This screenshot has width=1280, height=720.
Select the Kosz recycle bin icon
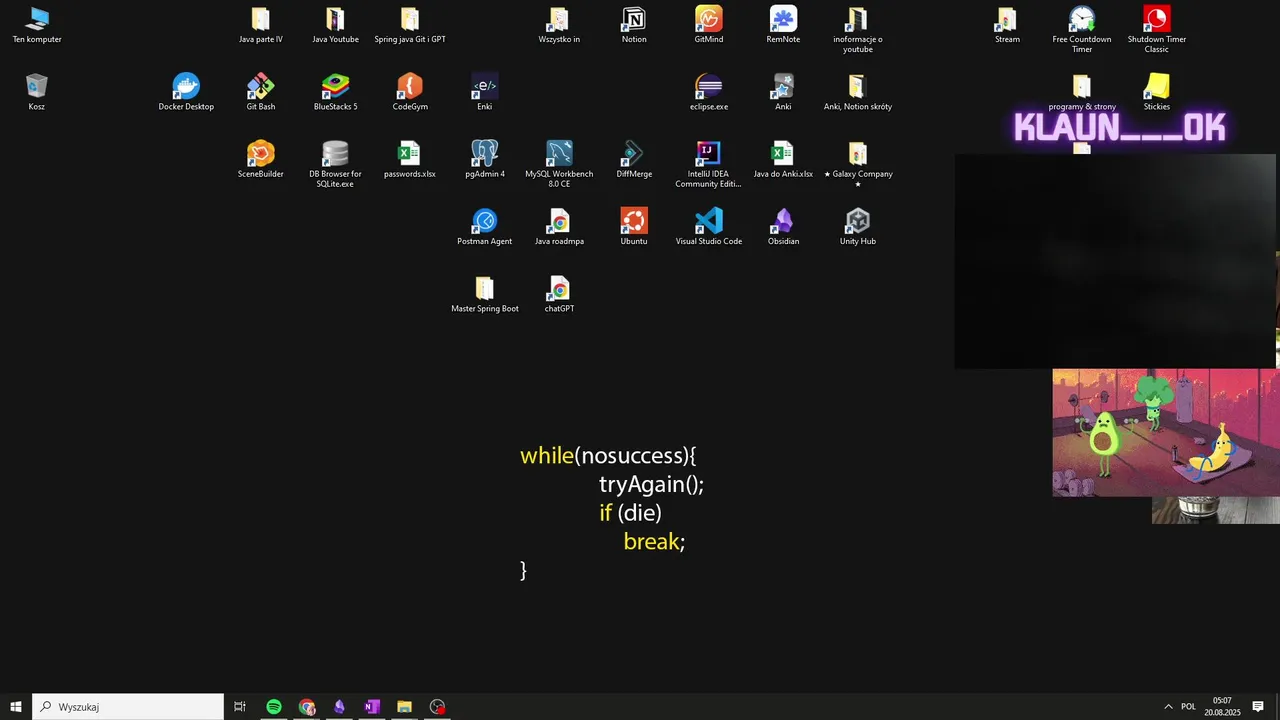[37, 92]
